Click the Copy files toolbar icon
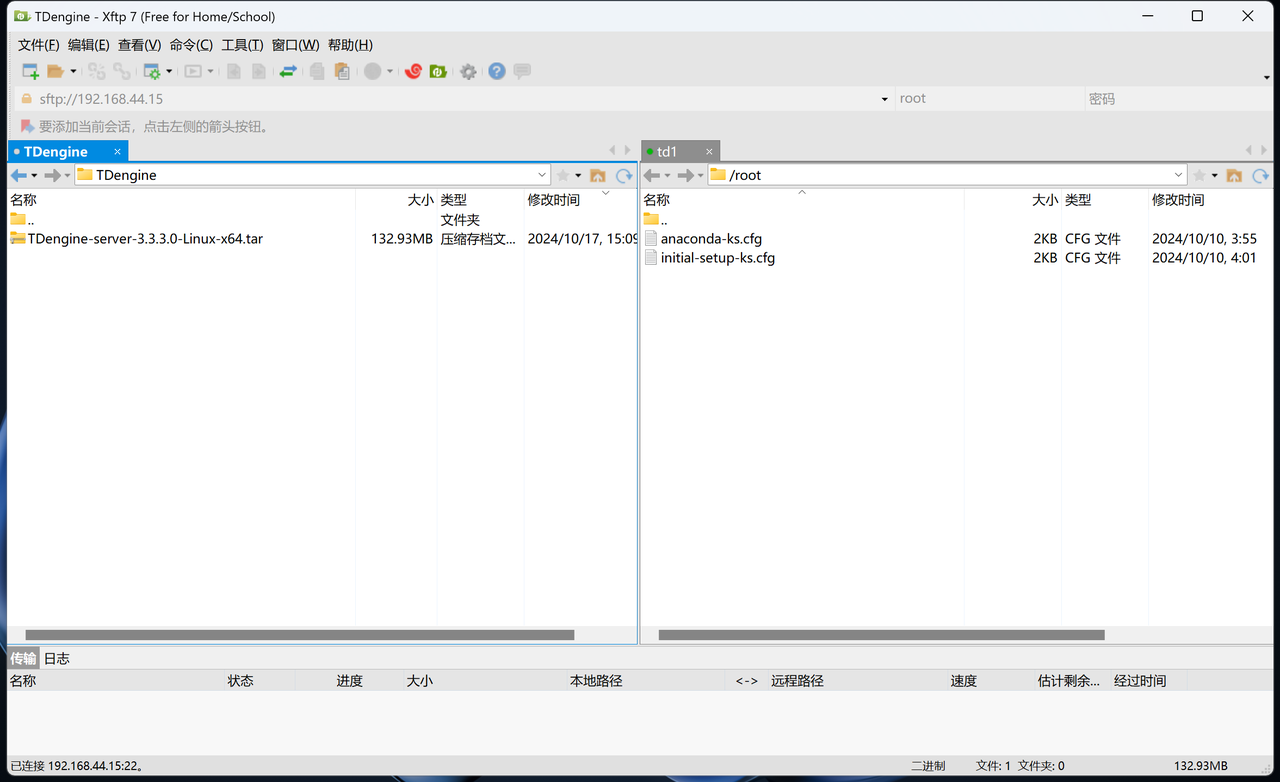The image size is (1280, 782). tap(318, 71)
